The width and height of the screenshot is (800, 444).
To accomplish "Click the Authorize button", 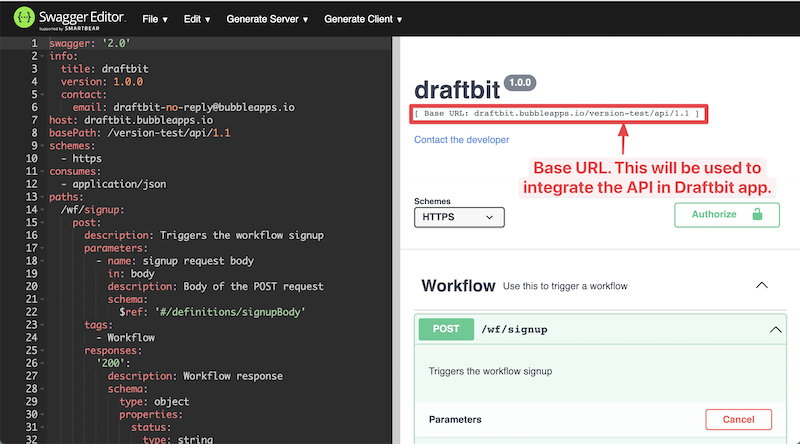I will (x=727, y=215).
